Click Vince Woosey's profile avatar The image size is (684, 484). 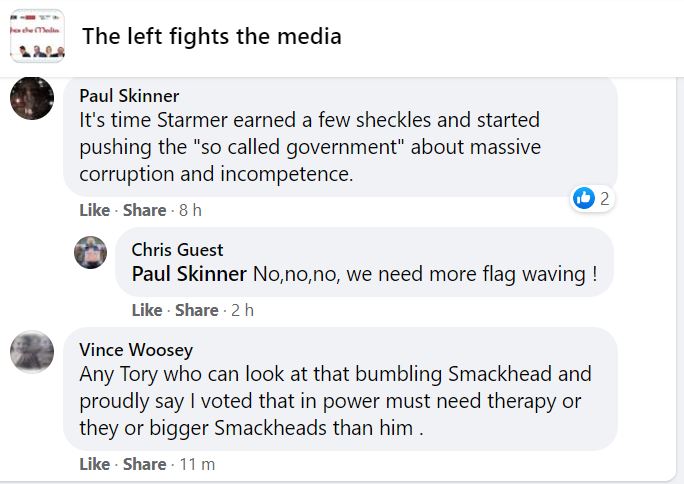[32, 351]
